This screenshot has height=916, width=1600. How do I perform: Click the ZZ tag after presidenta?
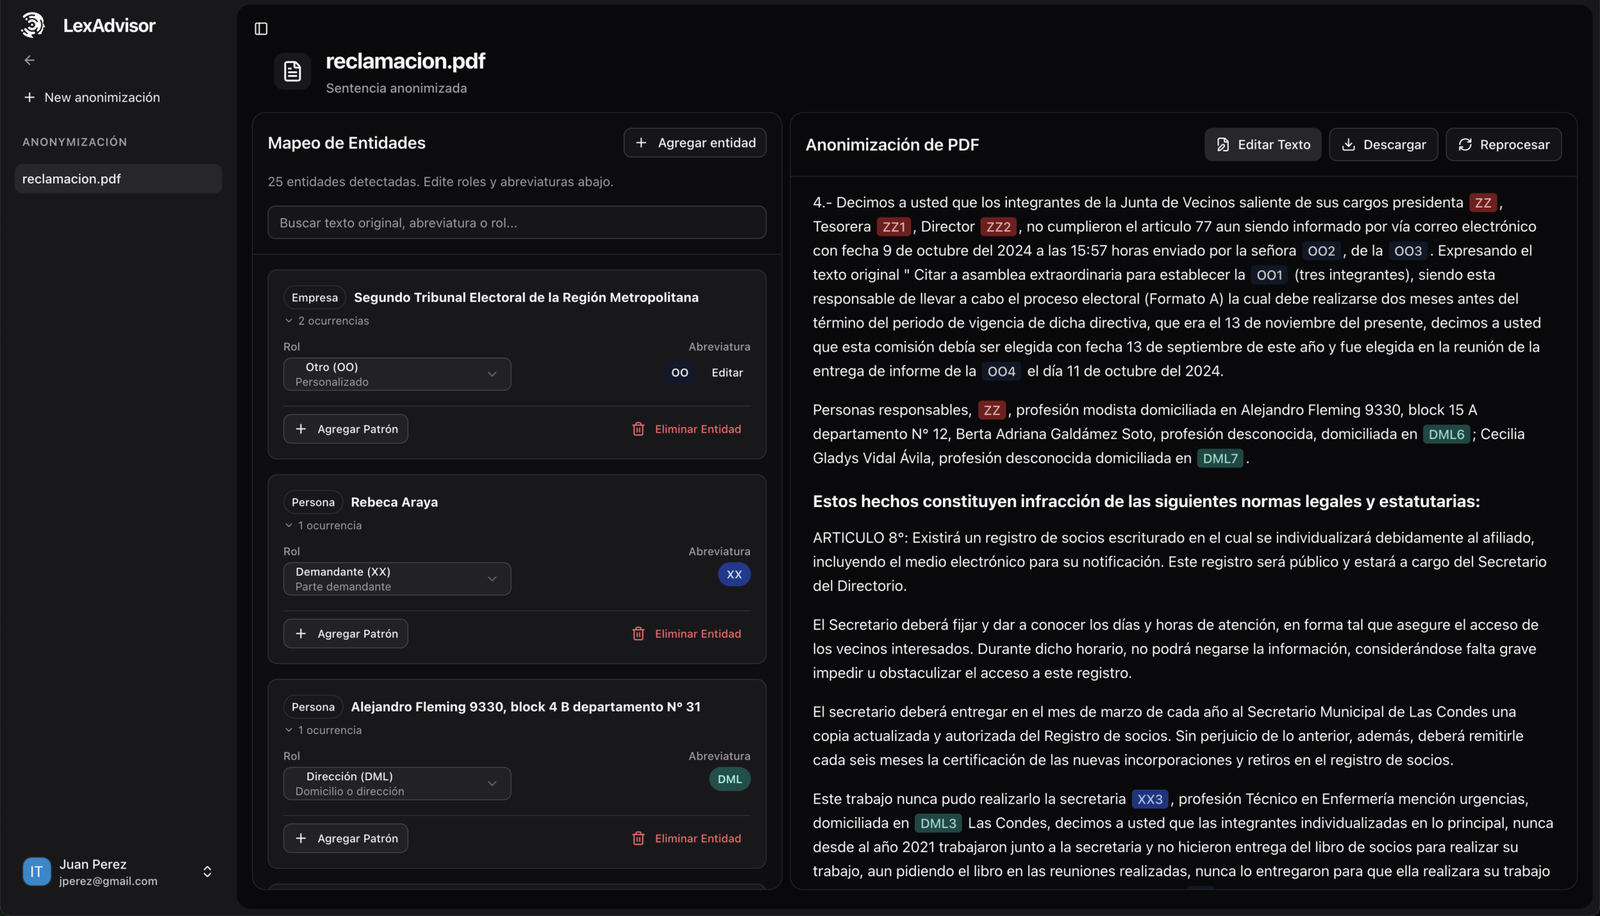point(1483,203)
